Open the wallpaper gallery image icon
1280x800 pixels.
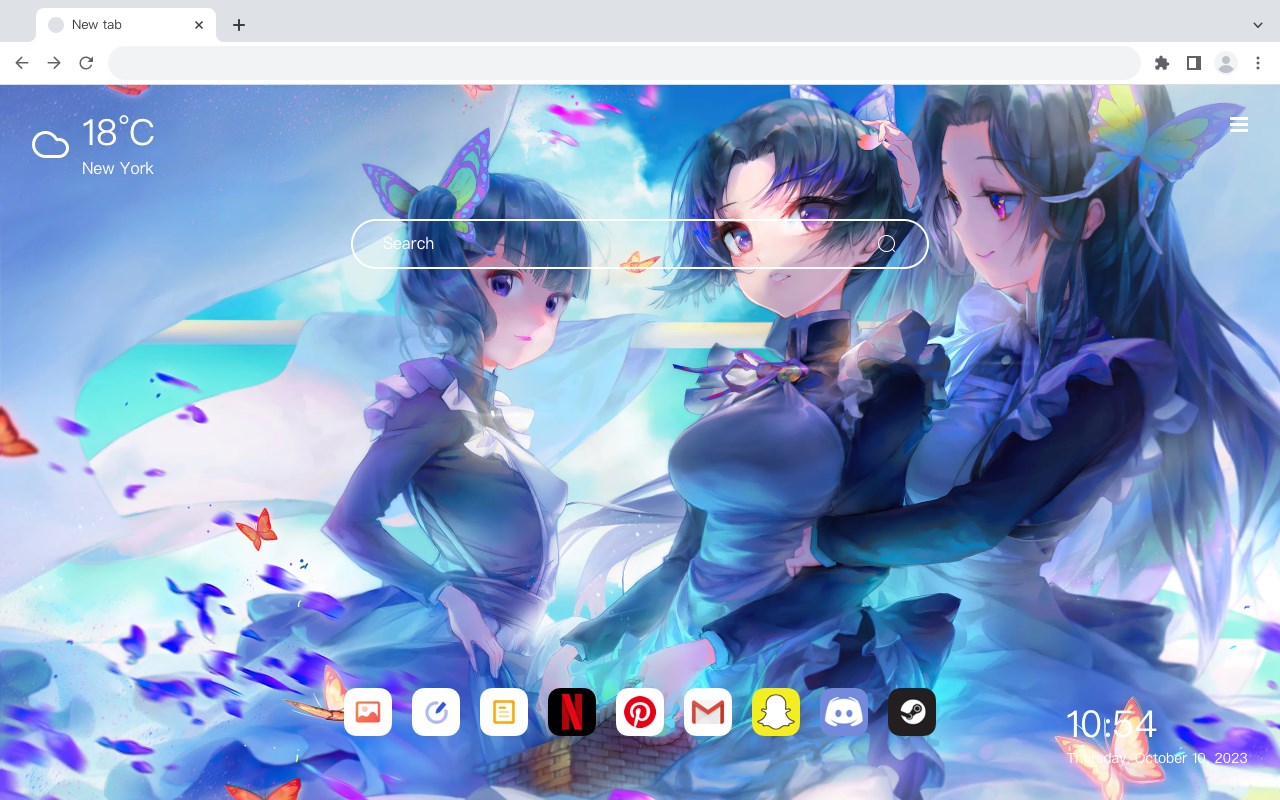[368, 712]
